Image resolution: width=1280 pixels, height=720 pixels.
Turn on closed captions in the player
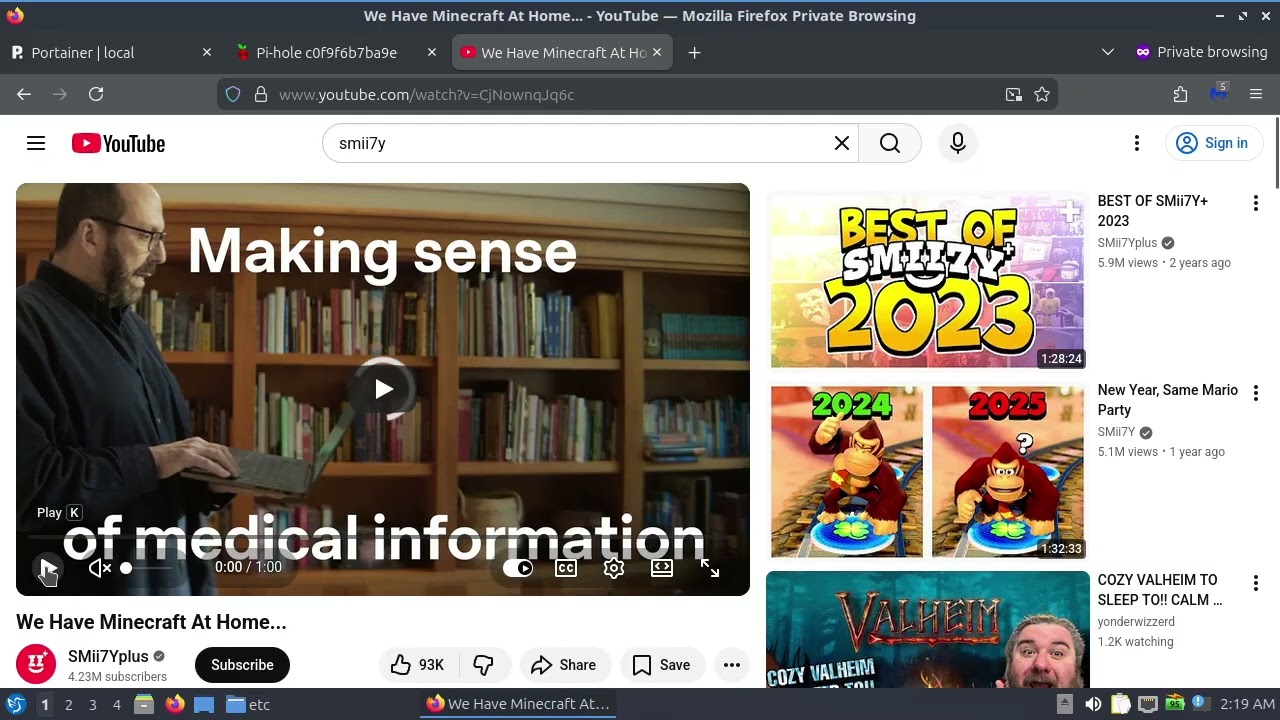[x=566, y=568]
